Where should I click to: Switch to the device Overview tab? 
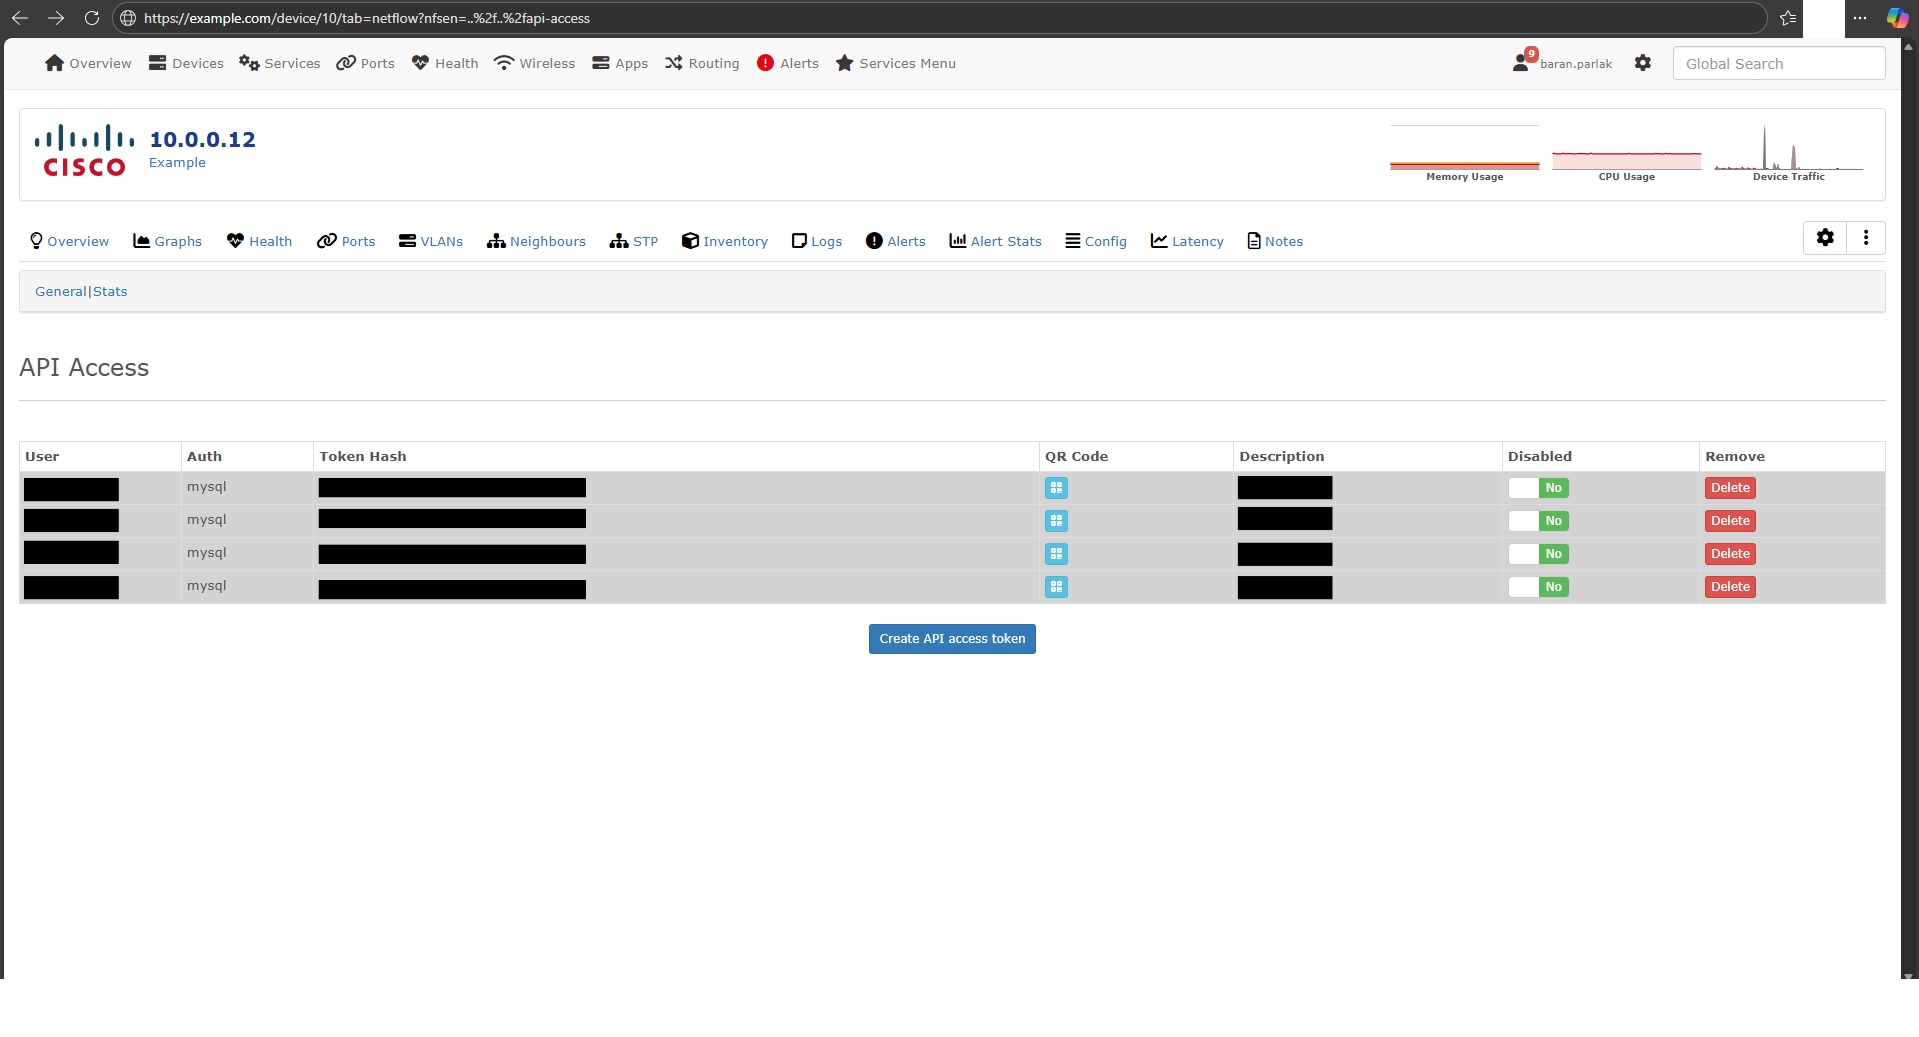[x=69, y=241]
